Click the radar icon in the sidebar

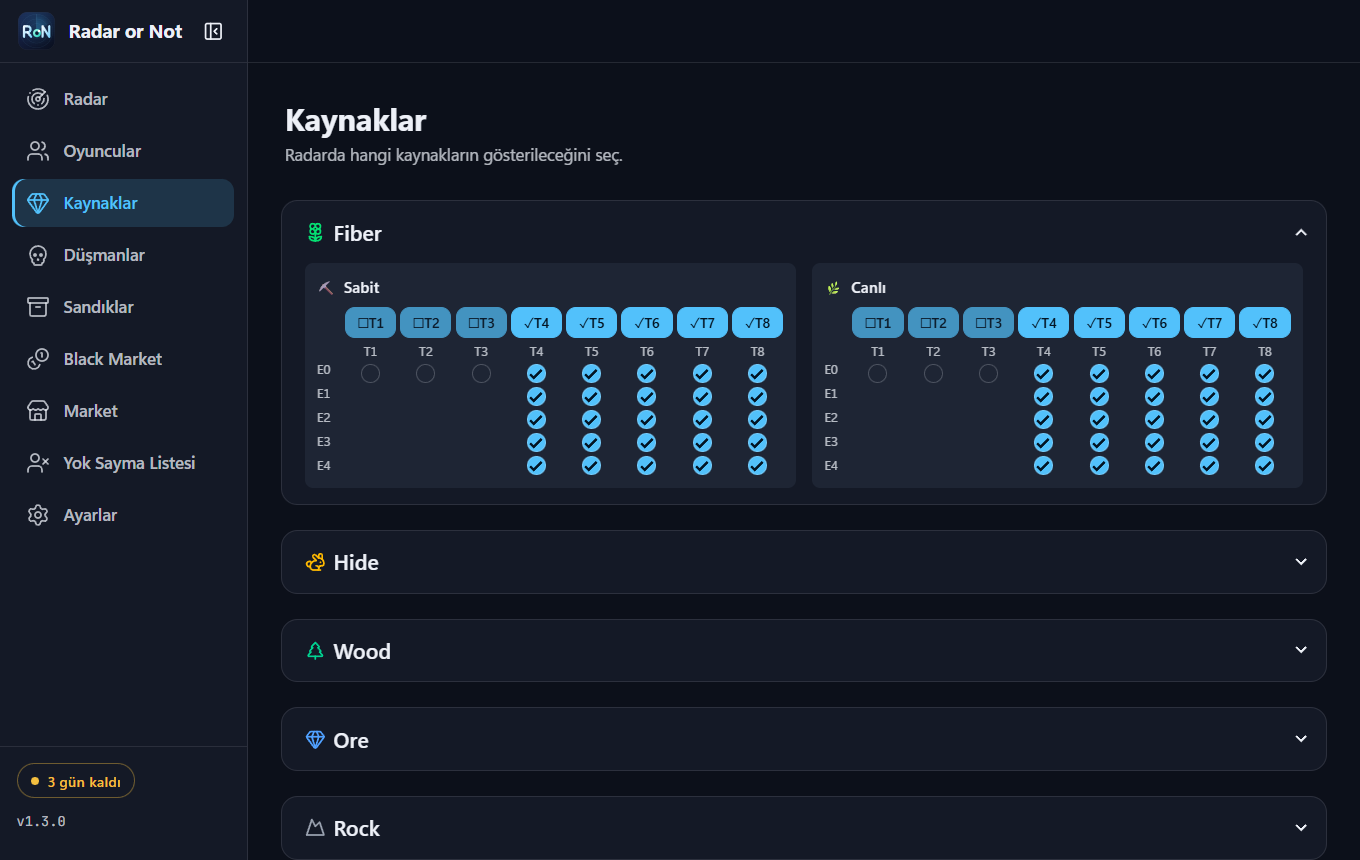point(38,99)
